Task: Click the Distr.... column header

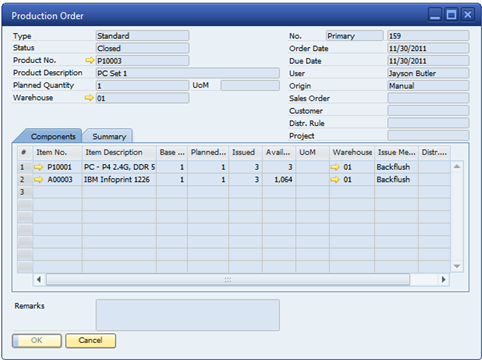Action: [434, 152]
